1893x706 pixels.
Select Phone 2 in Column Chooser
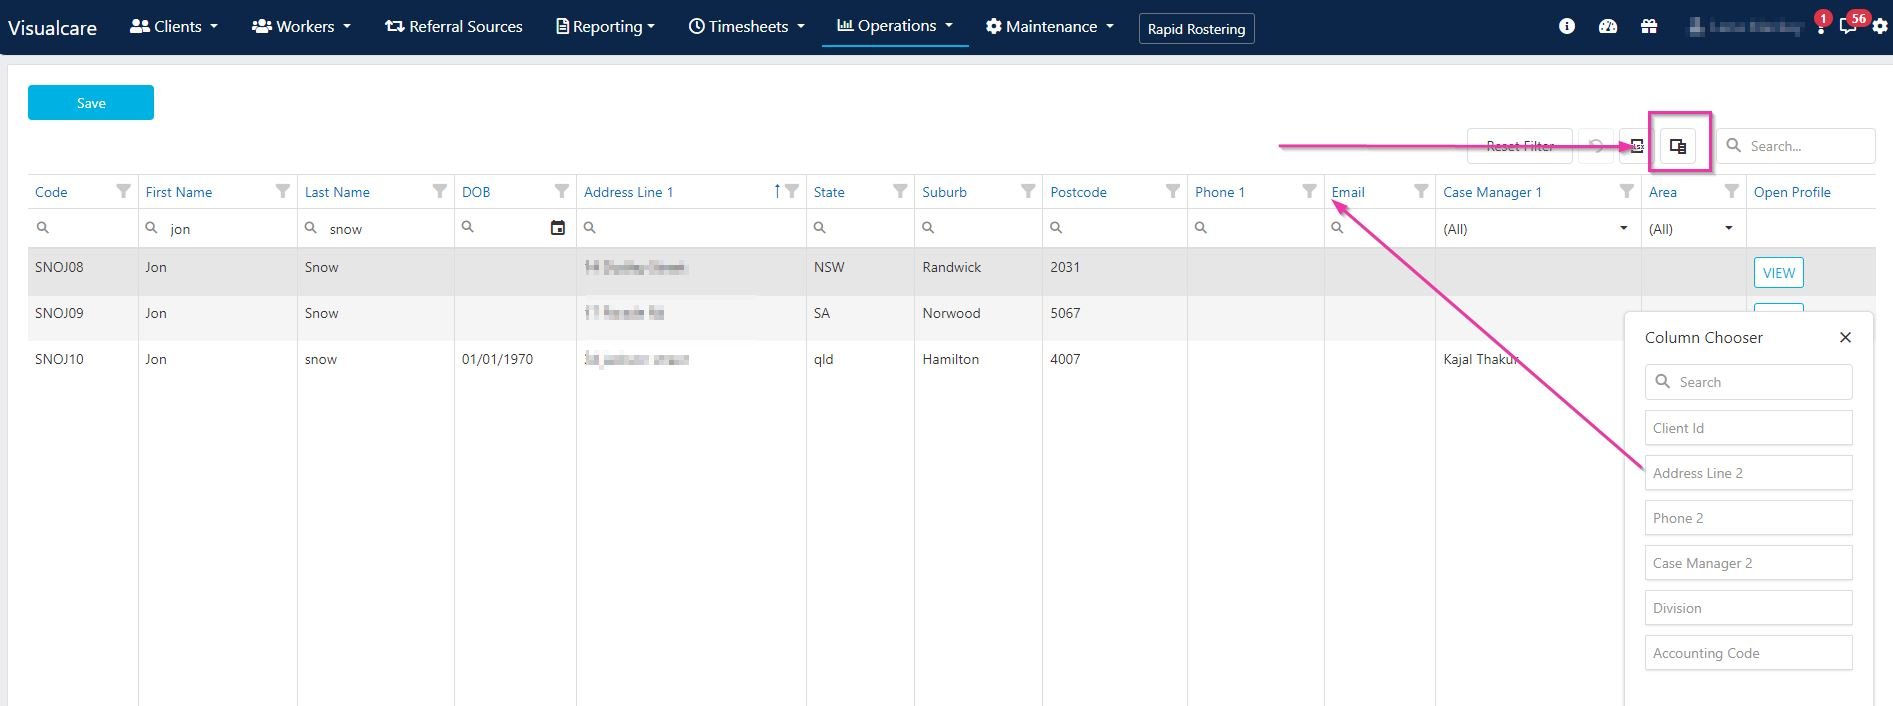point(1748,518)
